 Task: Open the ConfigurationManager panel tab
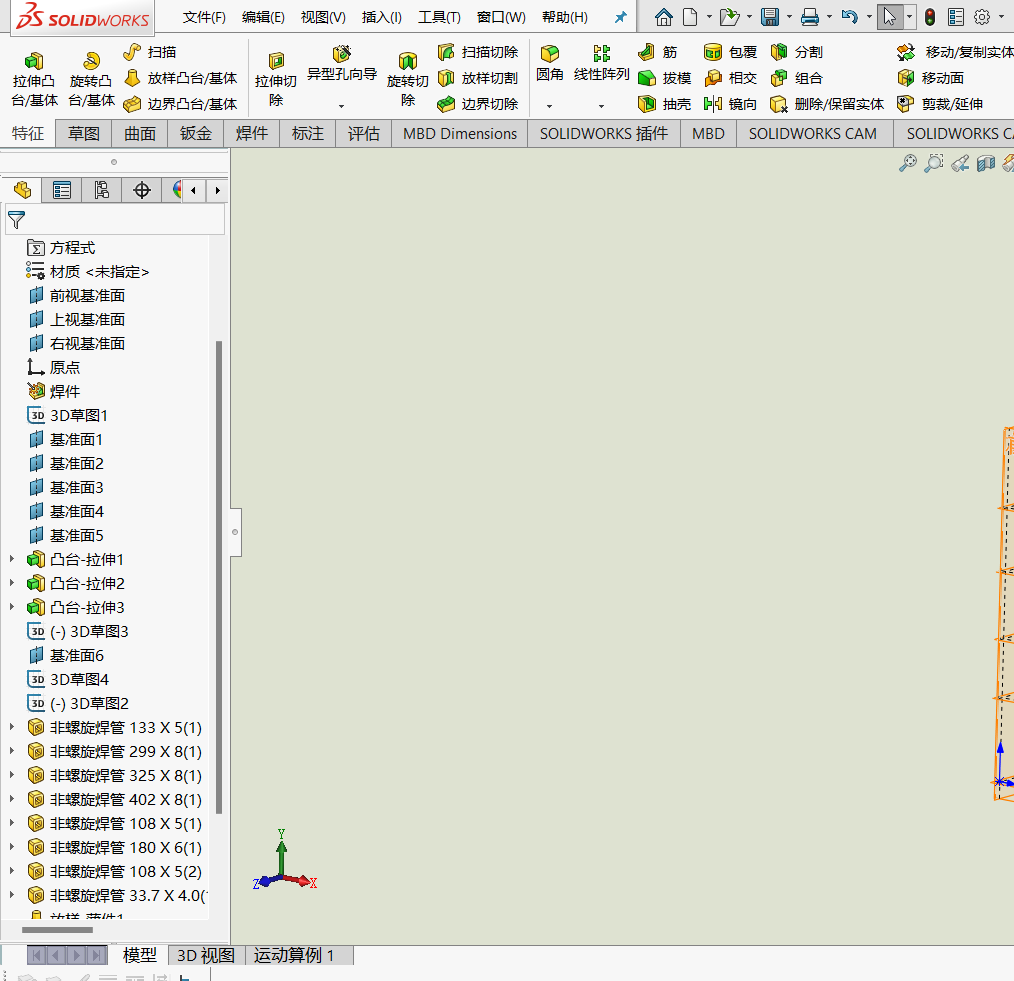pos(101,190)
